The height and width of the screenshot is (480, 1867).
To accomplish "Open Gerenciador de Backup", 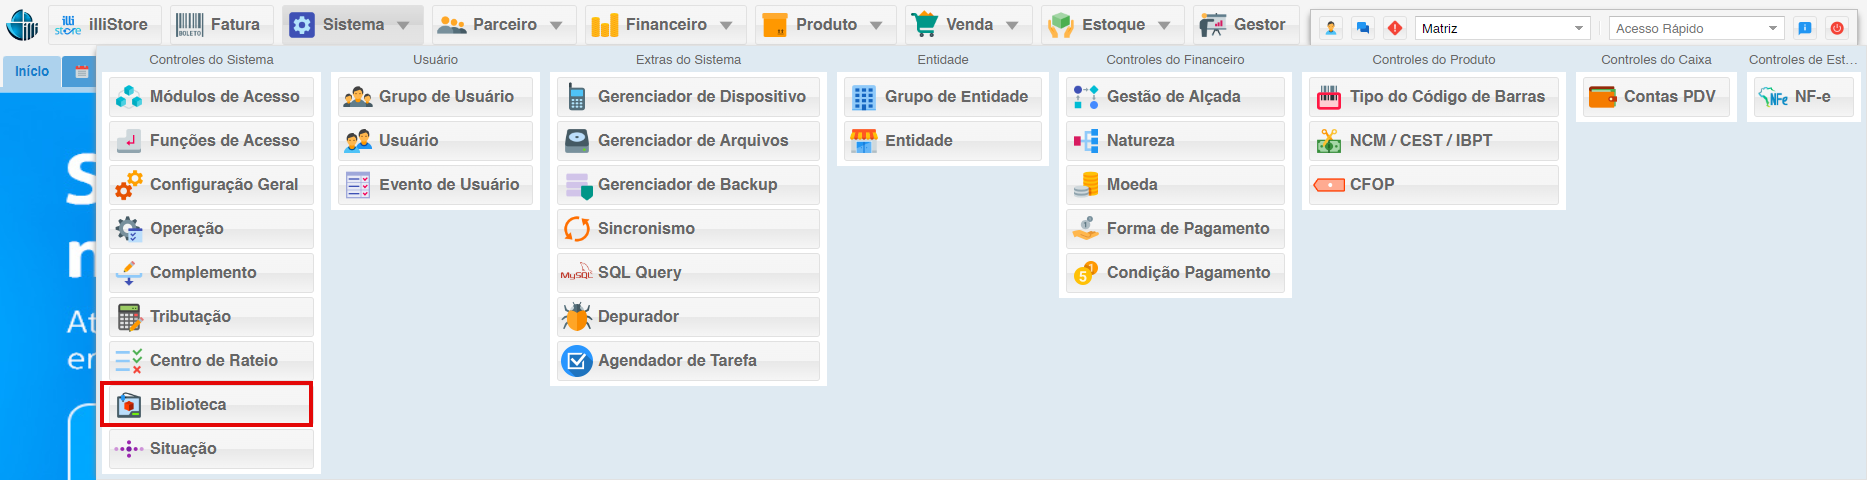I will point(687,184).
